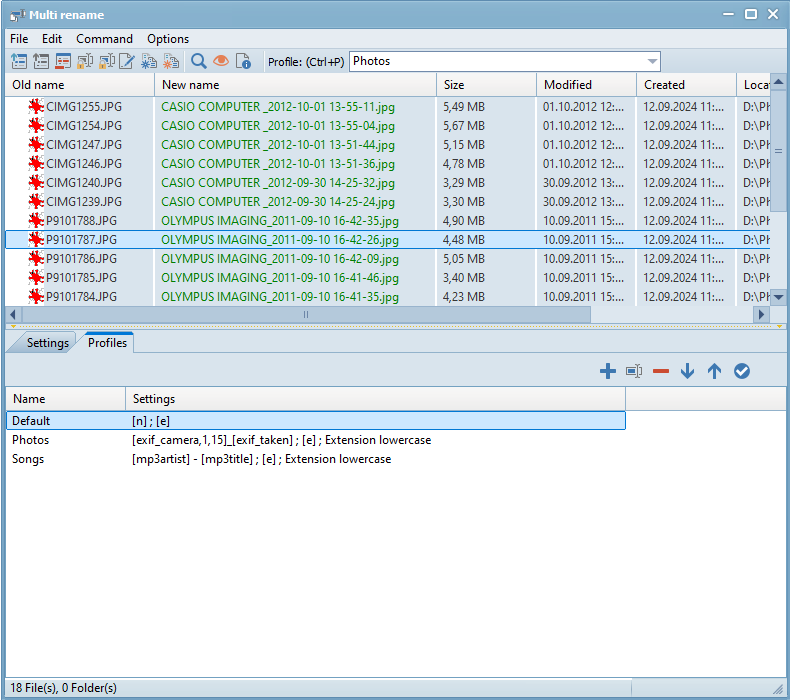Screen dimensions: 790x700
Task: Open the Profile combo box dropdown arrow
Action: 652,61
